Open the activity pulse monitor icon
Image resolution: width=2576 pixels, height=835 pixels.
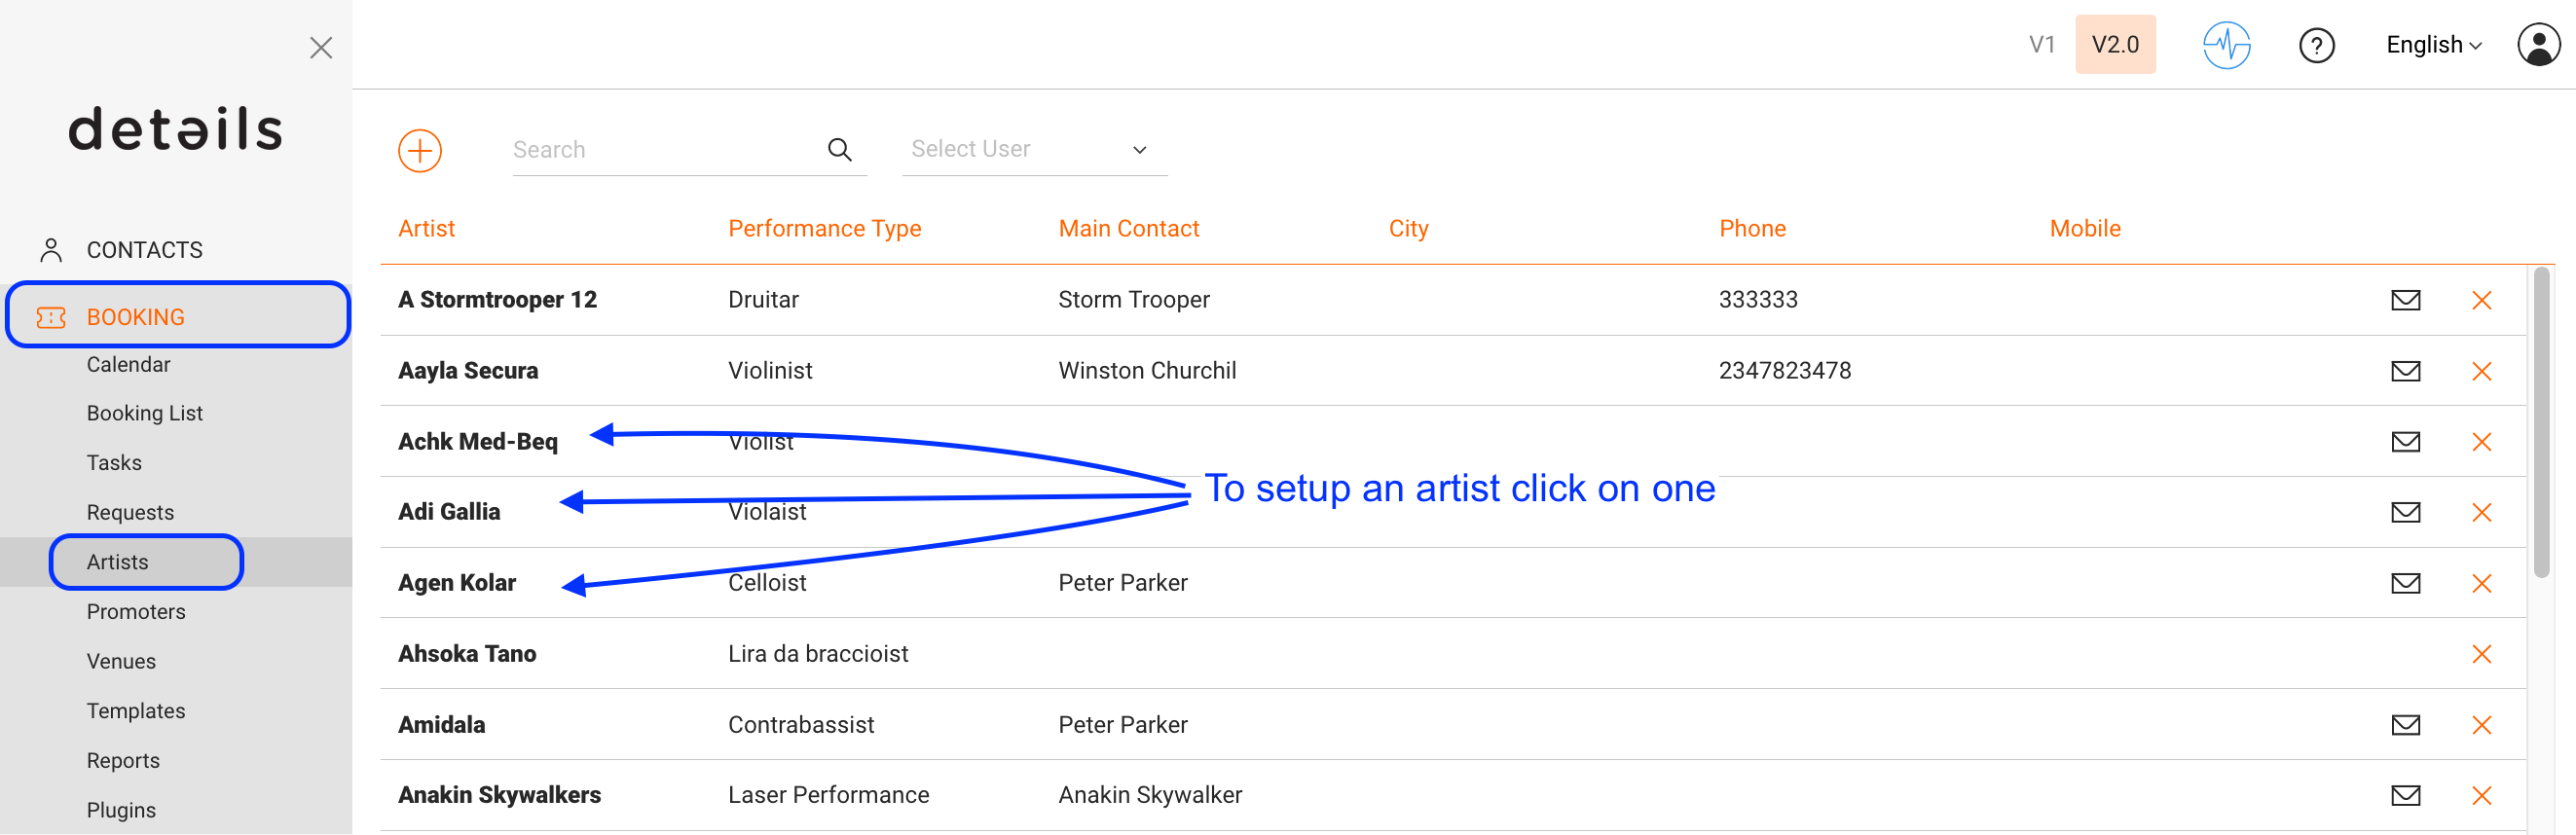coord(2226,45)
